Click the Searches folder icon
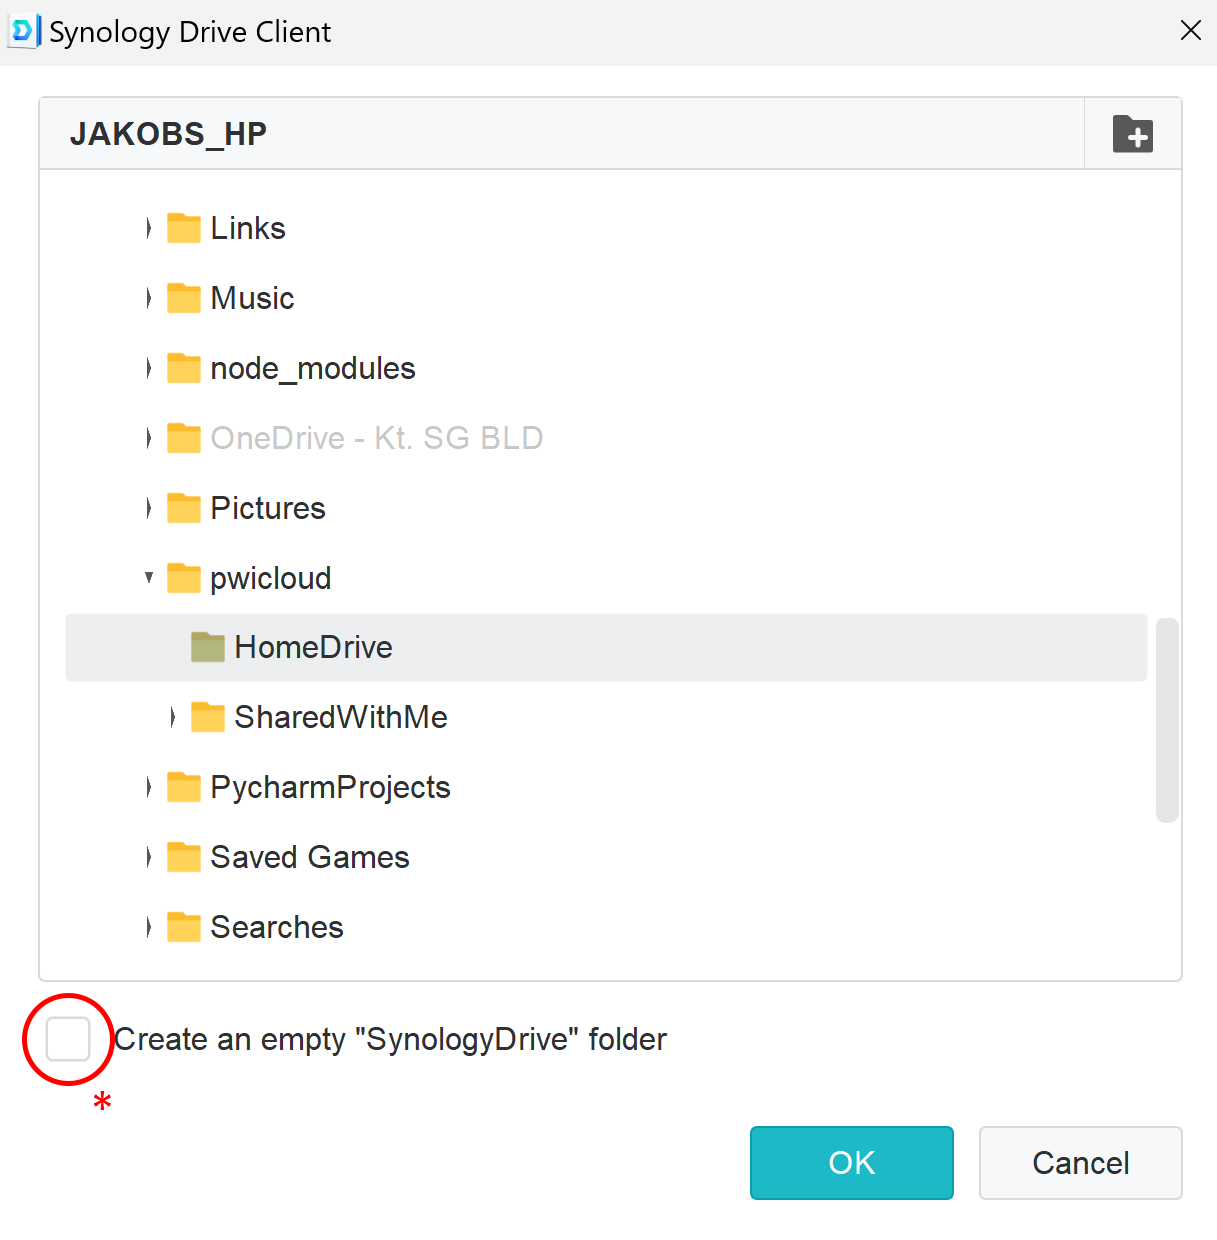Image resolution: width=1217 pixels, height=1240 pixels. pos(184,927)
